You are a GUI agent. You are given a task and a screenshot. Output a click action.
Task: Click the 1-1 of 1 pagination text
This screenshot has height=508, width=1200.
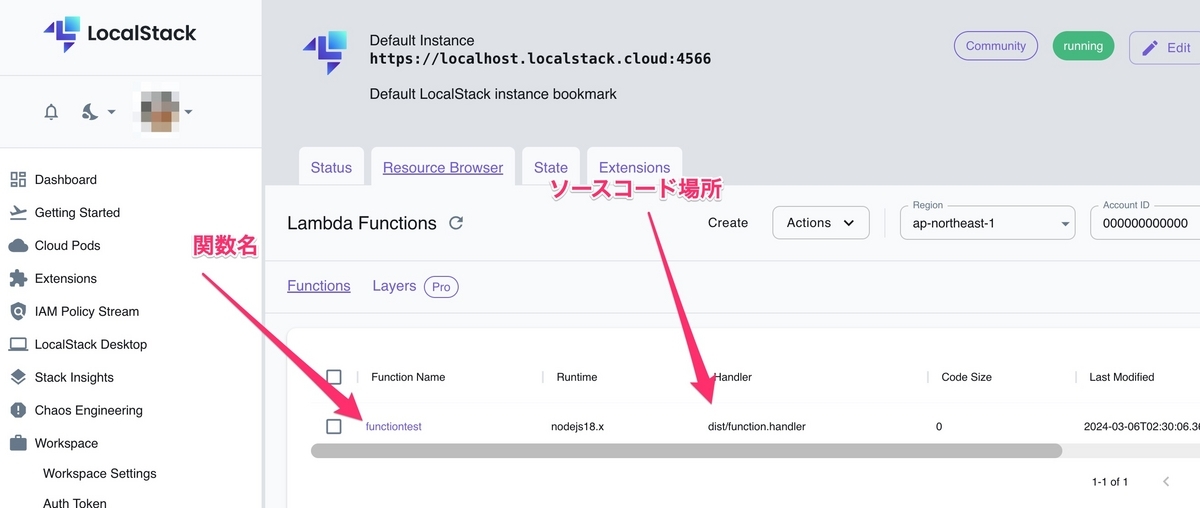click(1110, 482)
